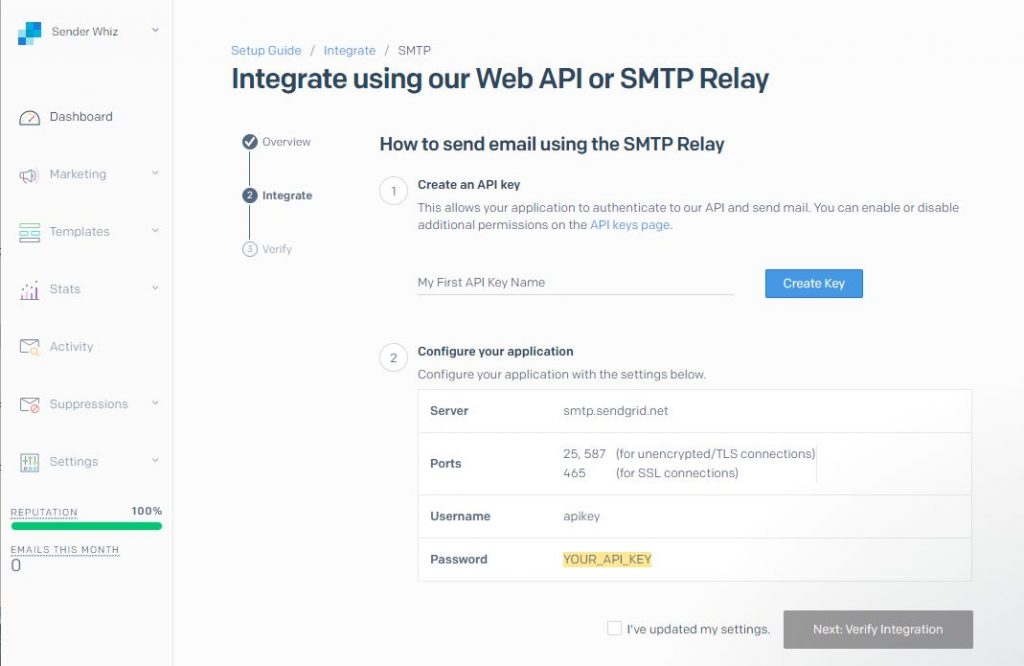Click the Suppressions blocked envelope icon

tap(30, 405)
